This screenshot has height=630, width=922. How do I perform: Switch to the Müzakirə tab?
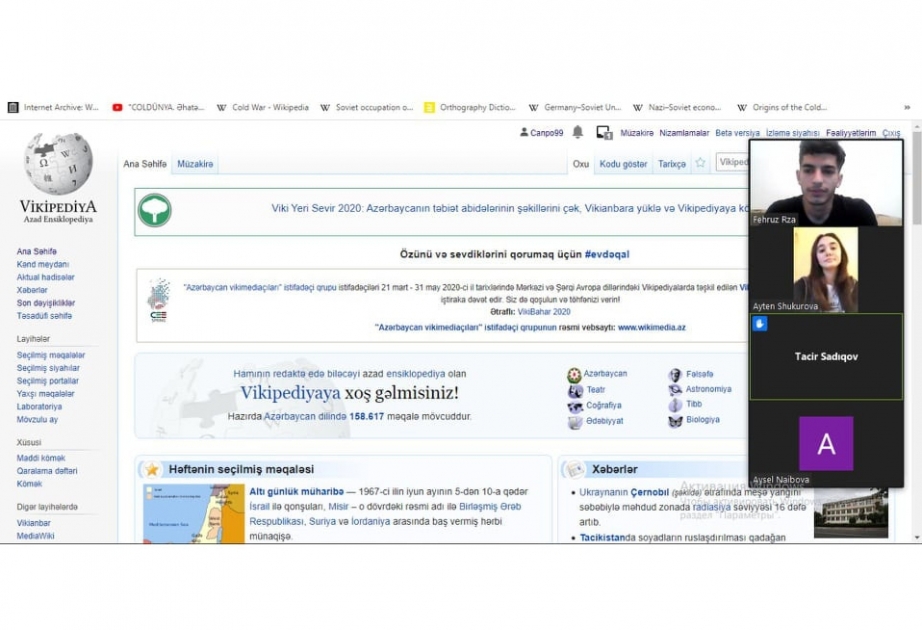195,164
